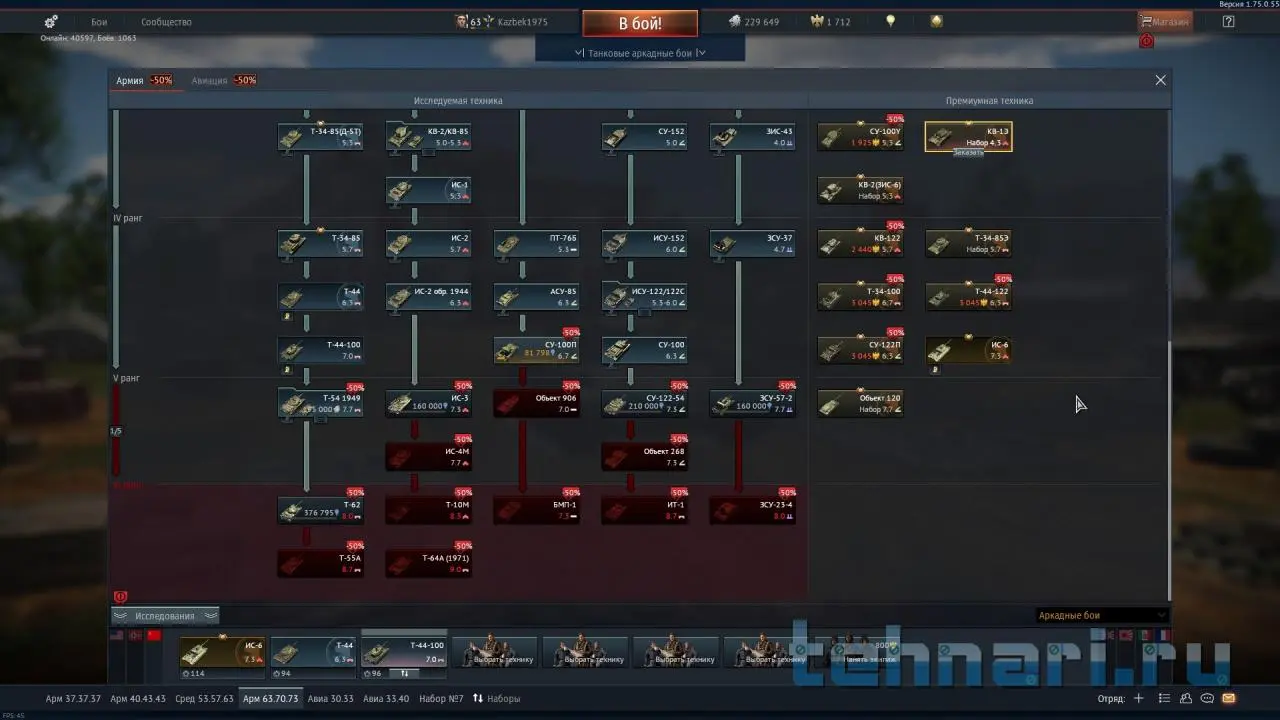Open the Наборы presets list

[496, 698]
